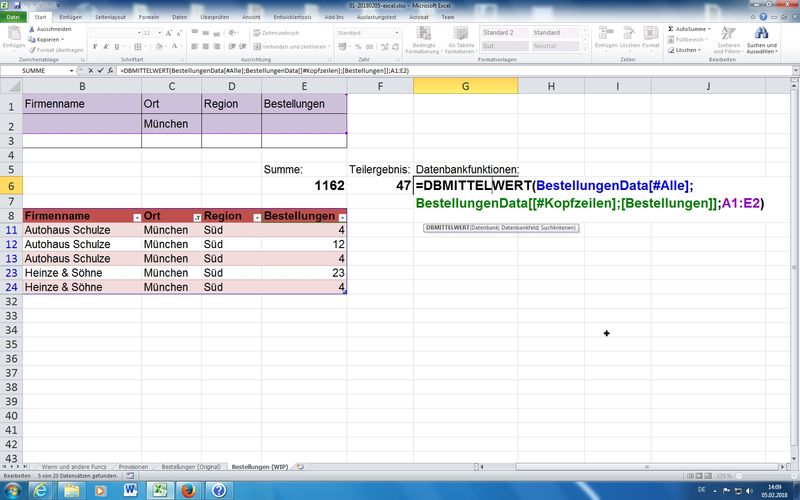This screenshot has width=800, height=500.
Task: Open Firefox from the taskbar
Action: pos(187,490)
